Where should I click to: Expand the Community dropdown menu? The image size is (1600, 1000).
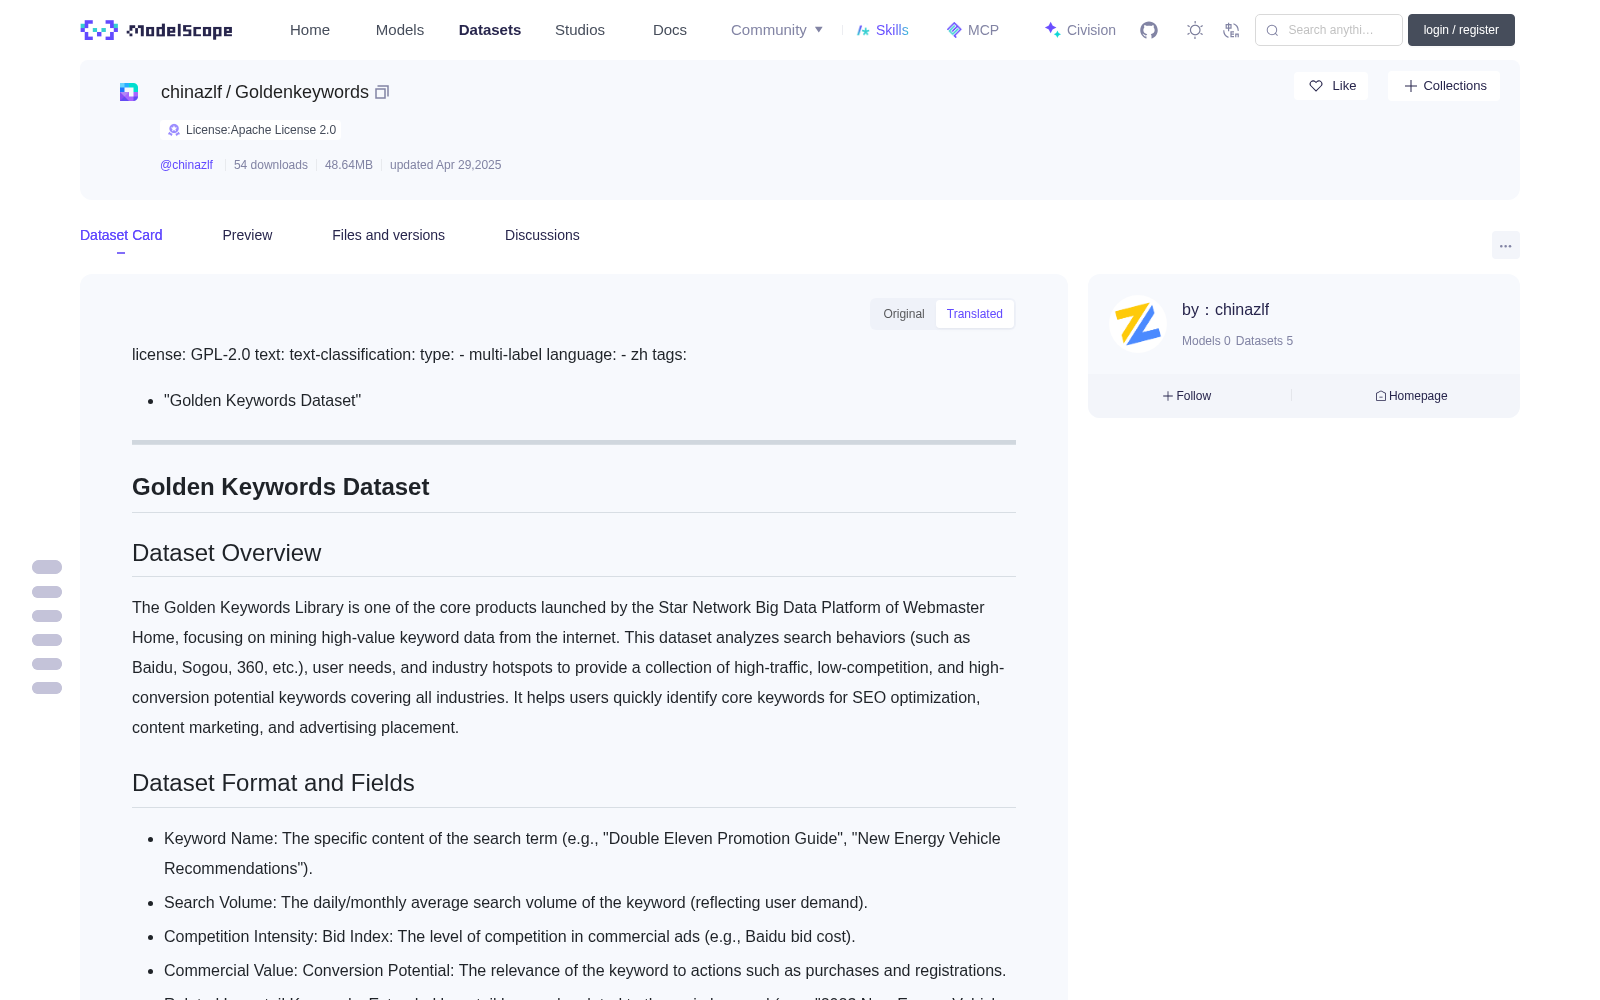(777, 30)
